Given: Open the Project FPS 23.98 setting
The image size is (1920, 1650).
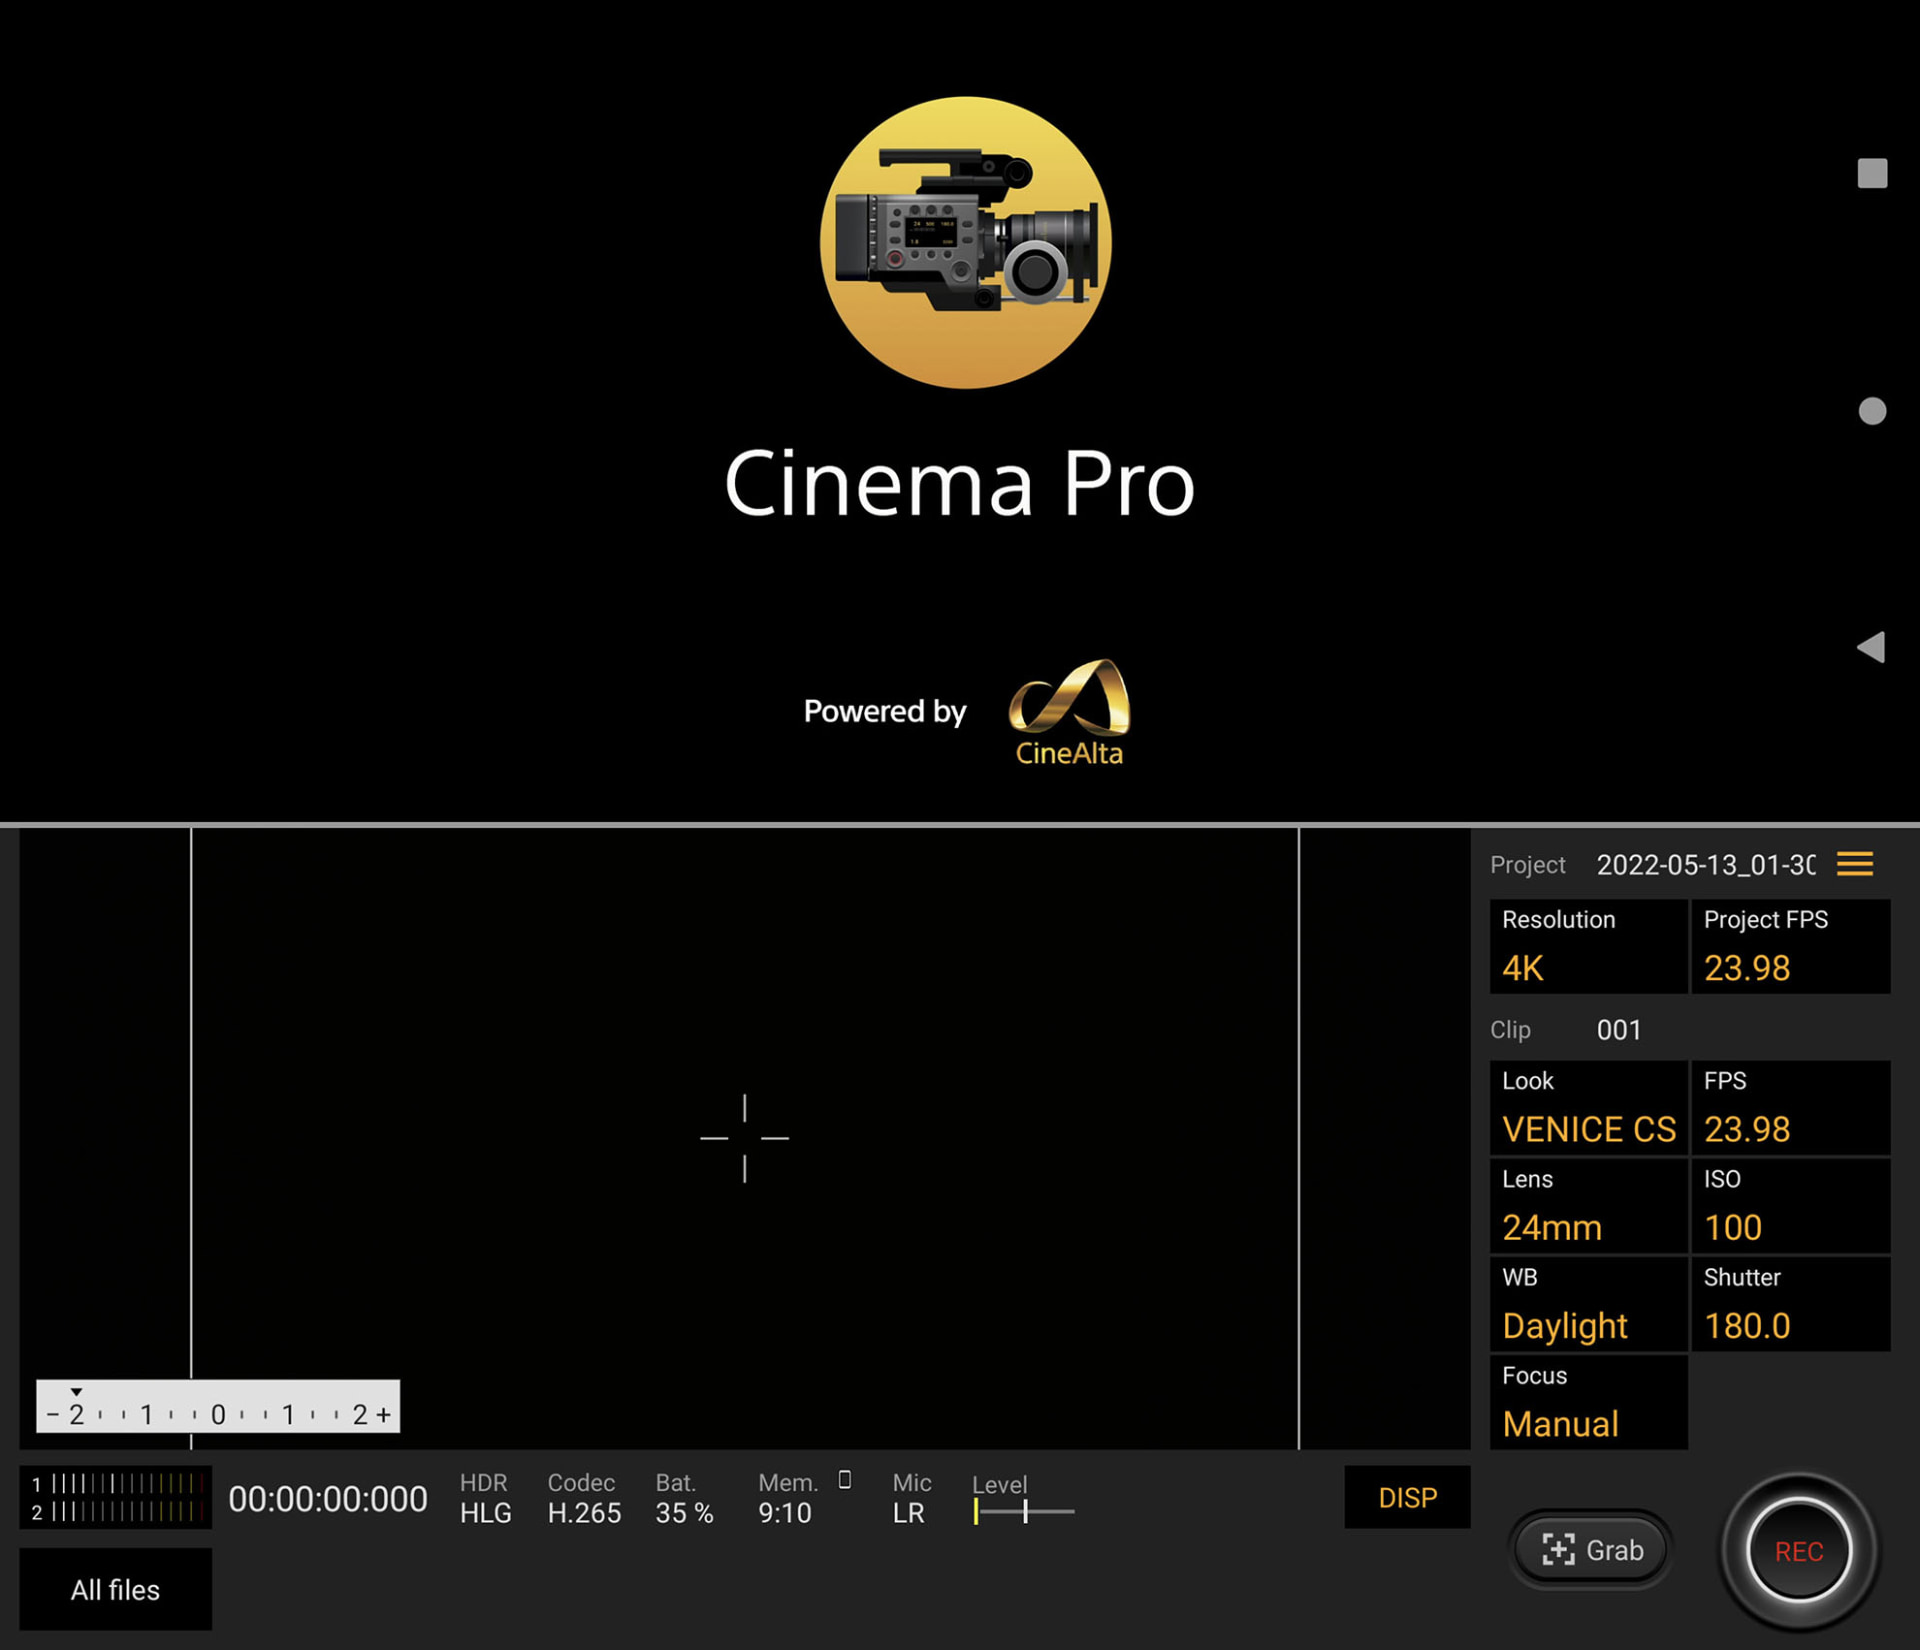Looking at the screenshot, I should tap(1790, 946).
